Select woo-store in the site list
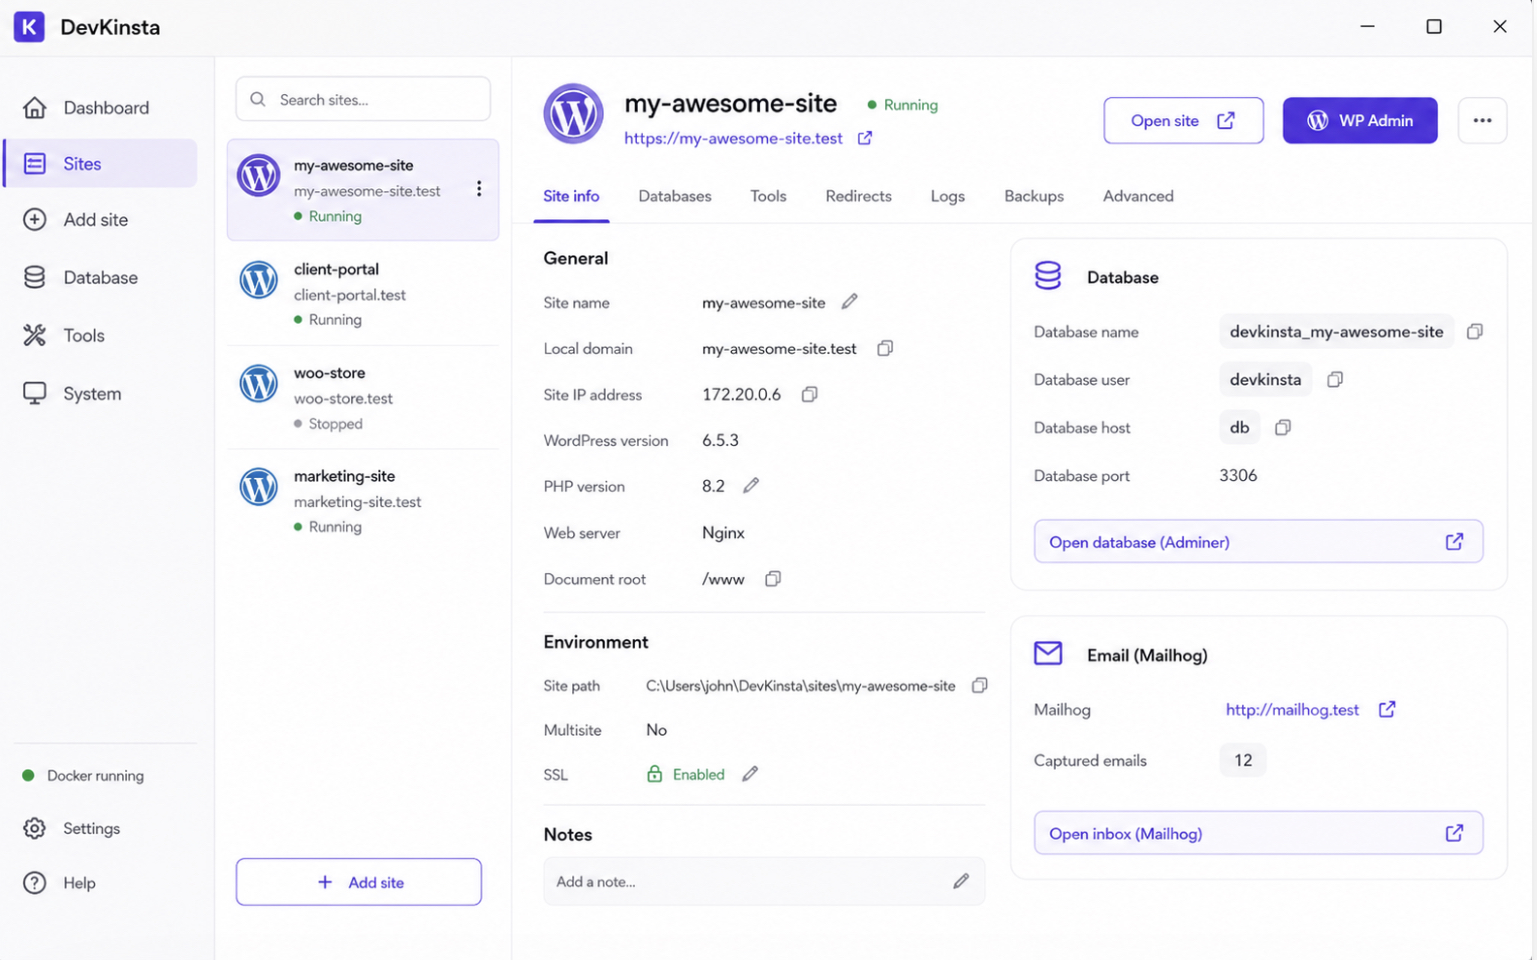This screenshot has width=1537, height=960. [x=363, y=397]
